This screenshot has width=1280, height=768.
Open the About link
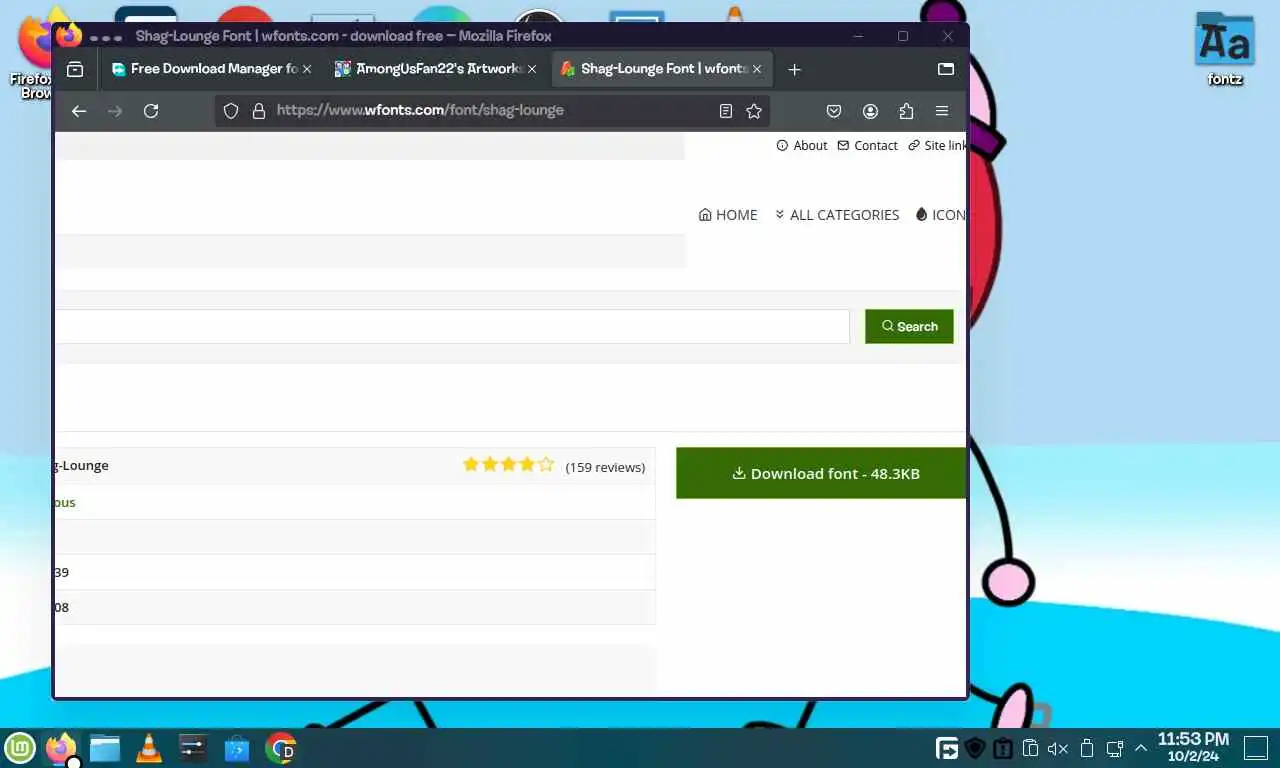point(802,145)
